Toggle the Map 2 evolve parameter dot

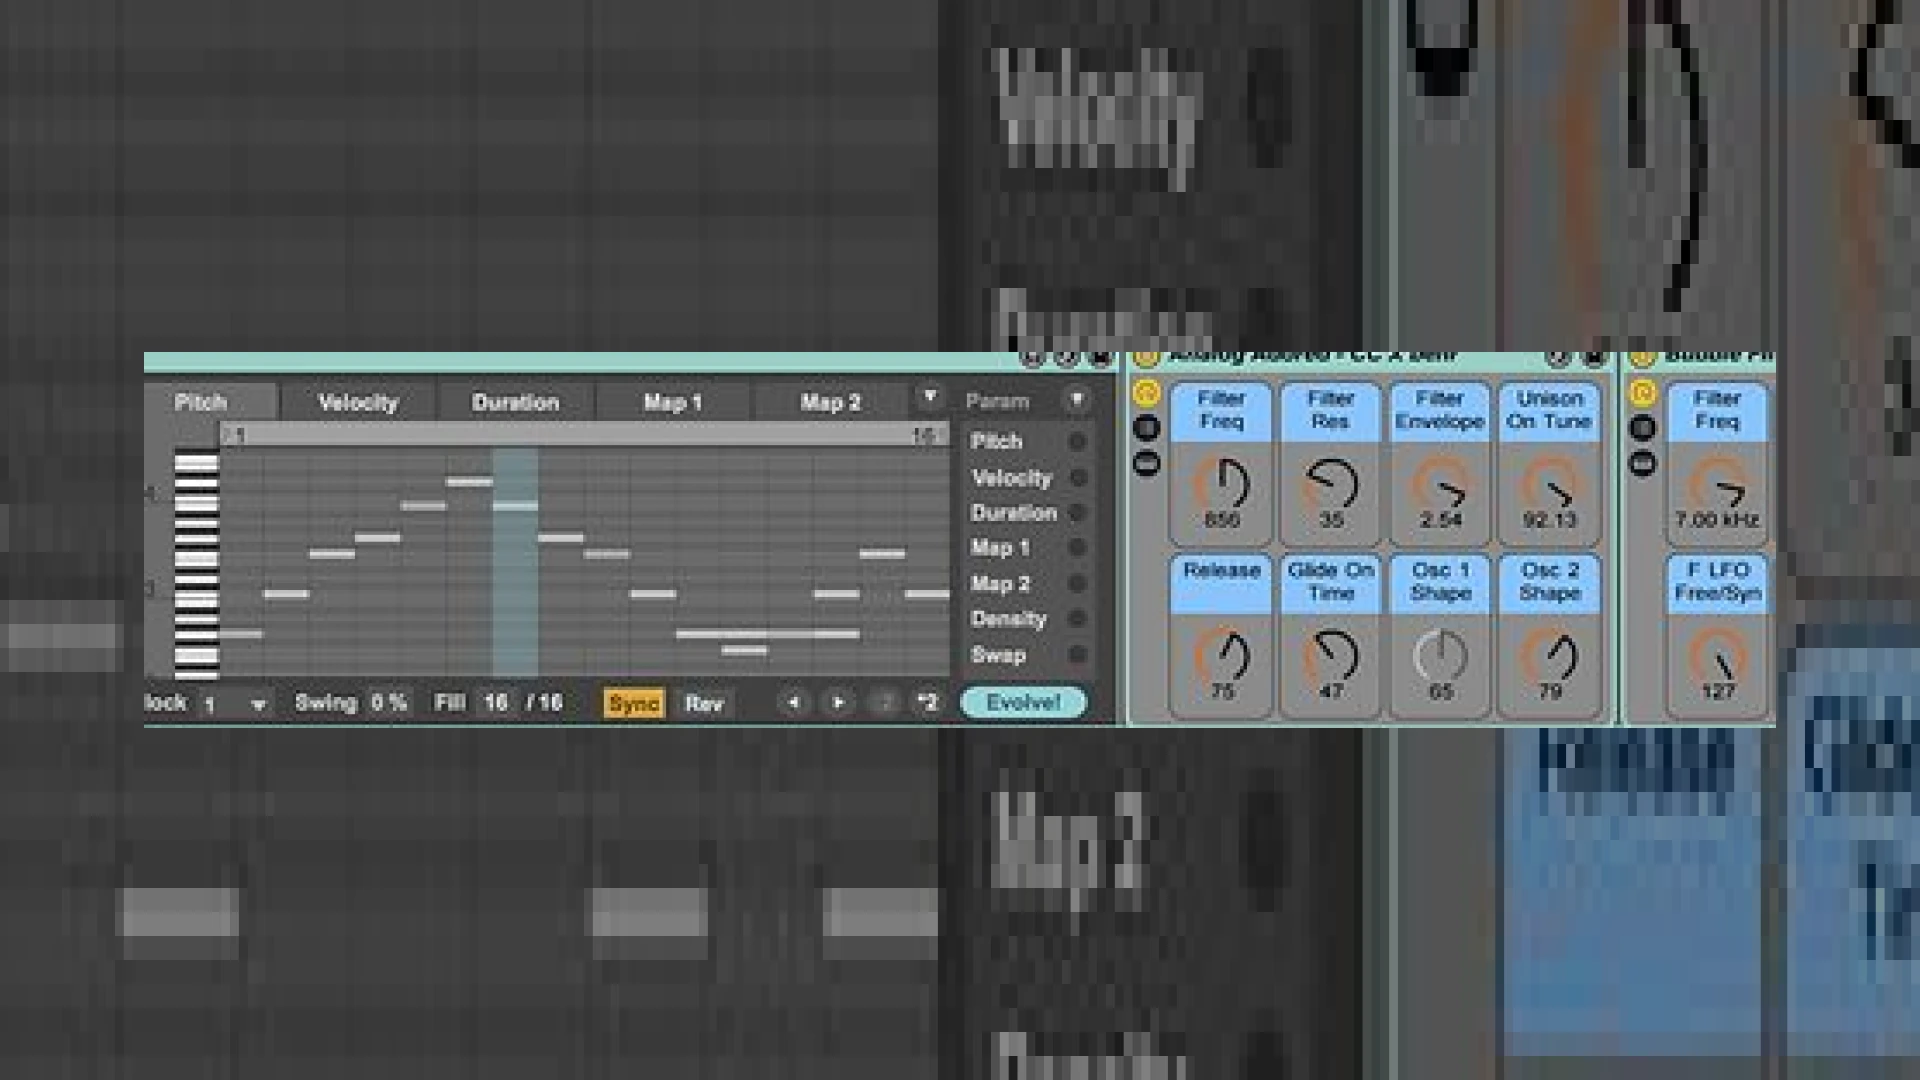click(x=1077, y=583)
